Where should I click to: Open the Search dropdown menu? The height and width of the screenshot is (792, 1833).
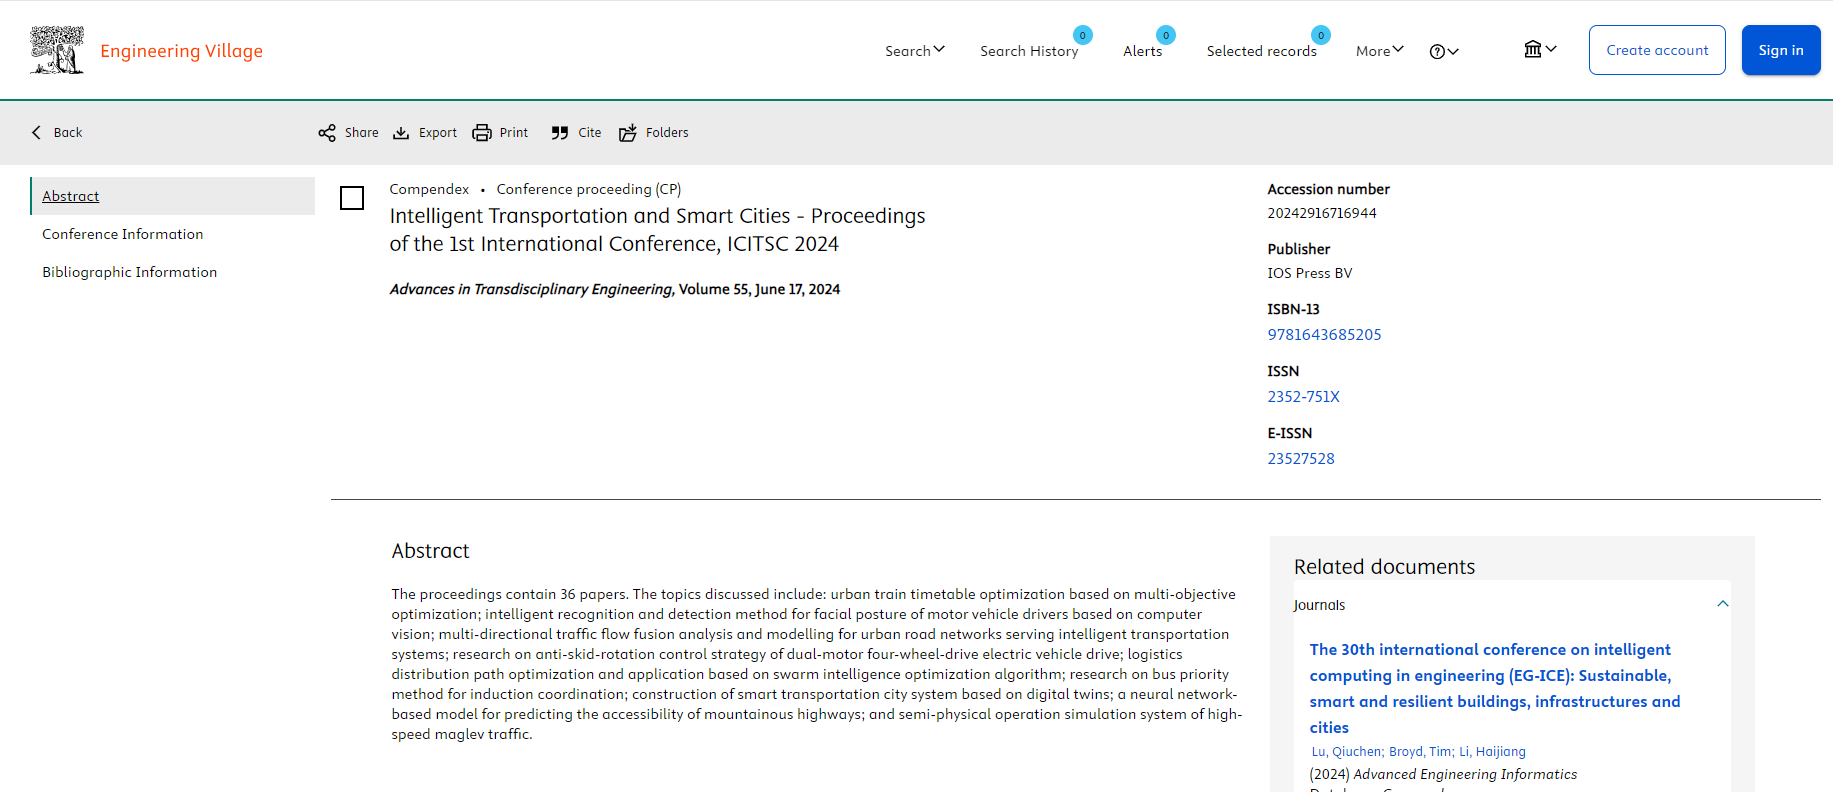pyautogui.click(x=914, y=51)
